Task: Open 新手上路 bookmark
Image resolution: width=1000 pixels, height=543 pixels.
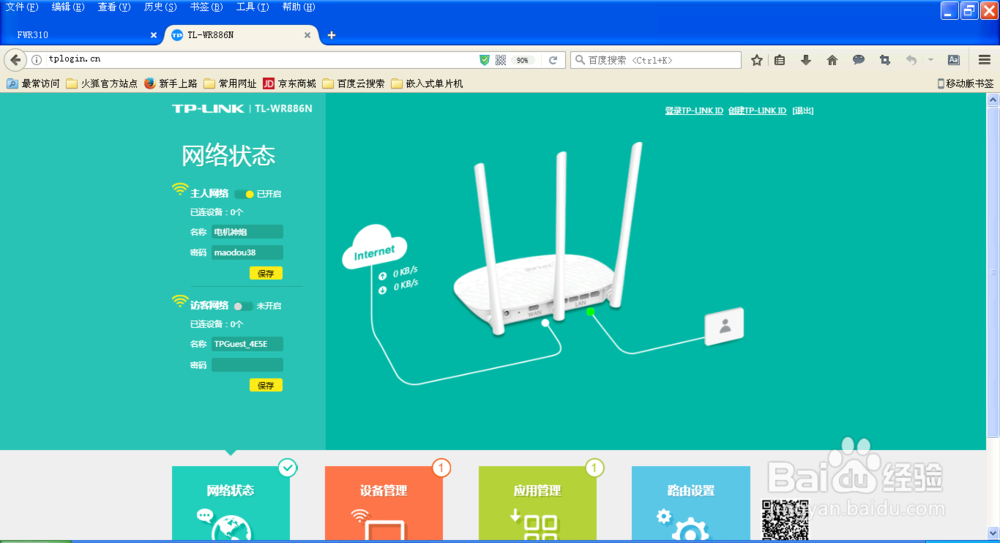Action: tap(171, 84)
